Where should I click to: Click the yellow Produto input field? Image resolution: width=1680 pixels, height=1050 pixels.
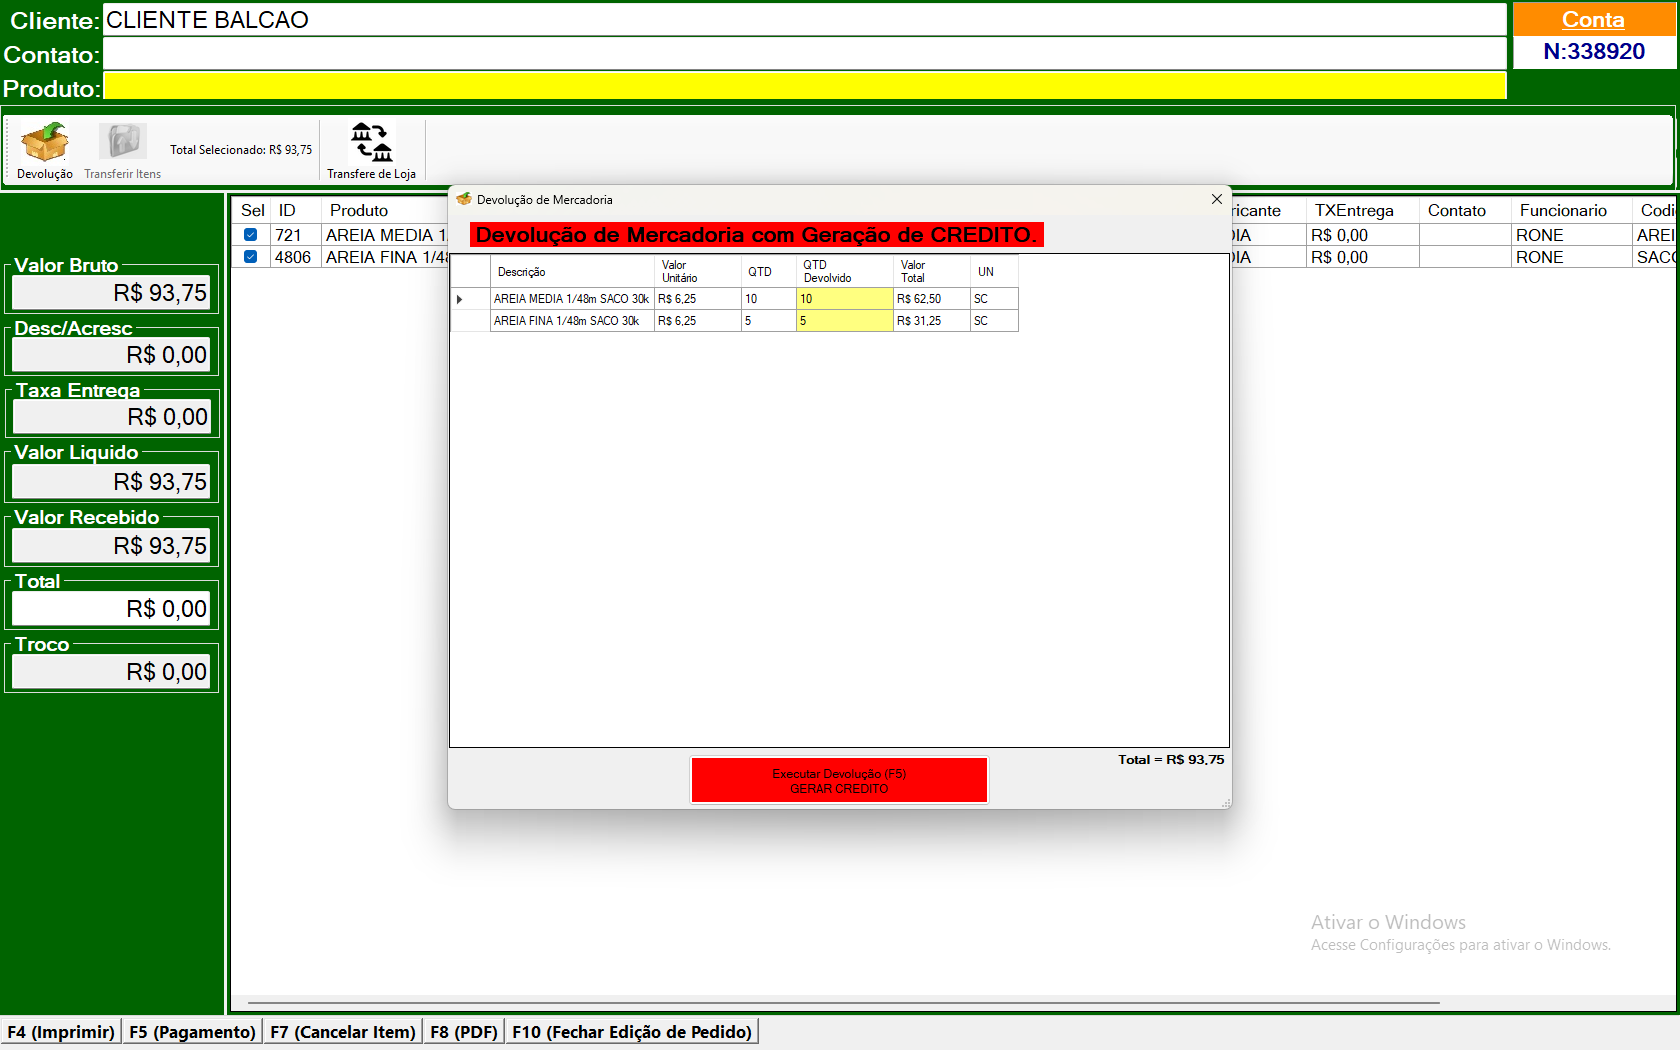tap(804, 87)
